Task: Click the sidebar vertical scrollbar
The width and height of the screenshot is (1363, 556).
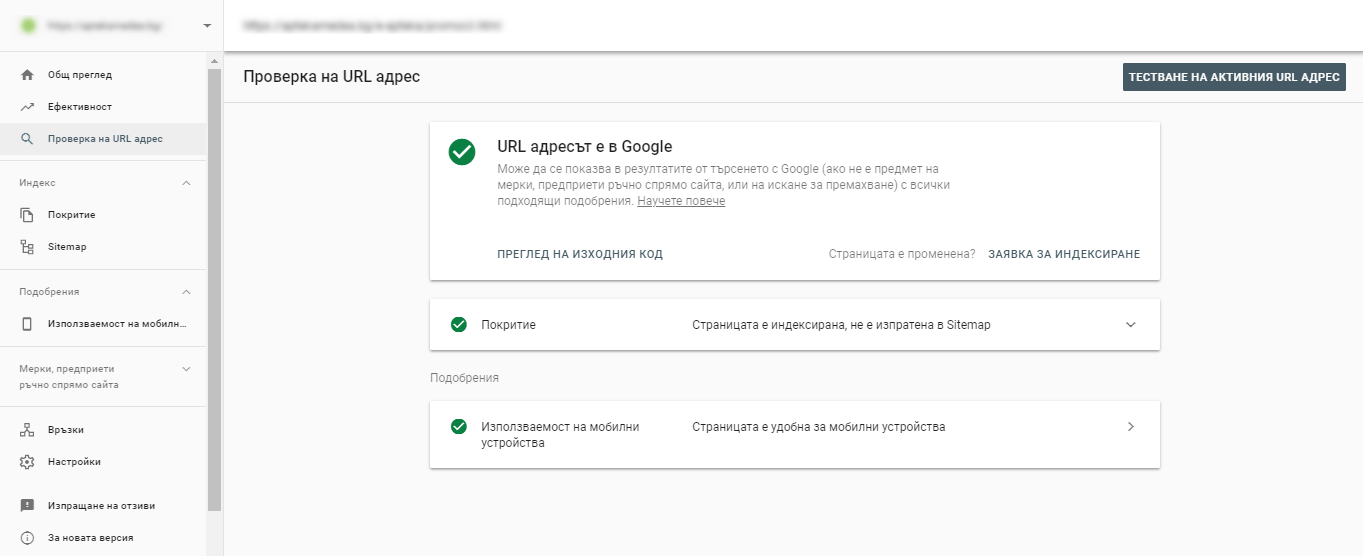Action: tap(214, 290)
